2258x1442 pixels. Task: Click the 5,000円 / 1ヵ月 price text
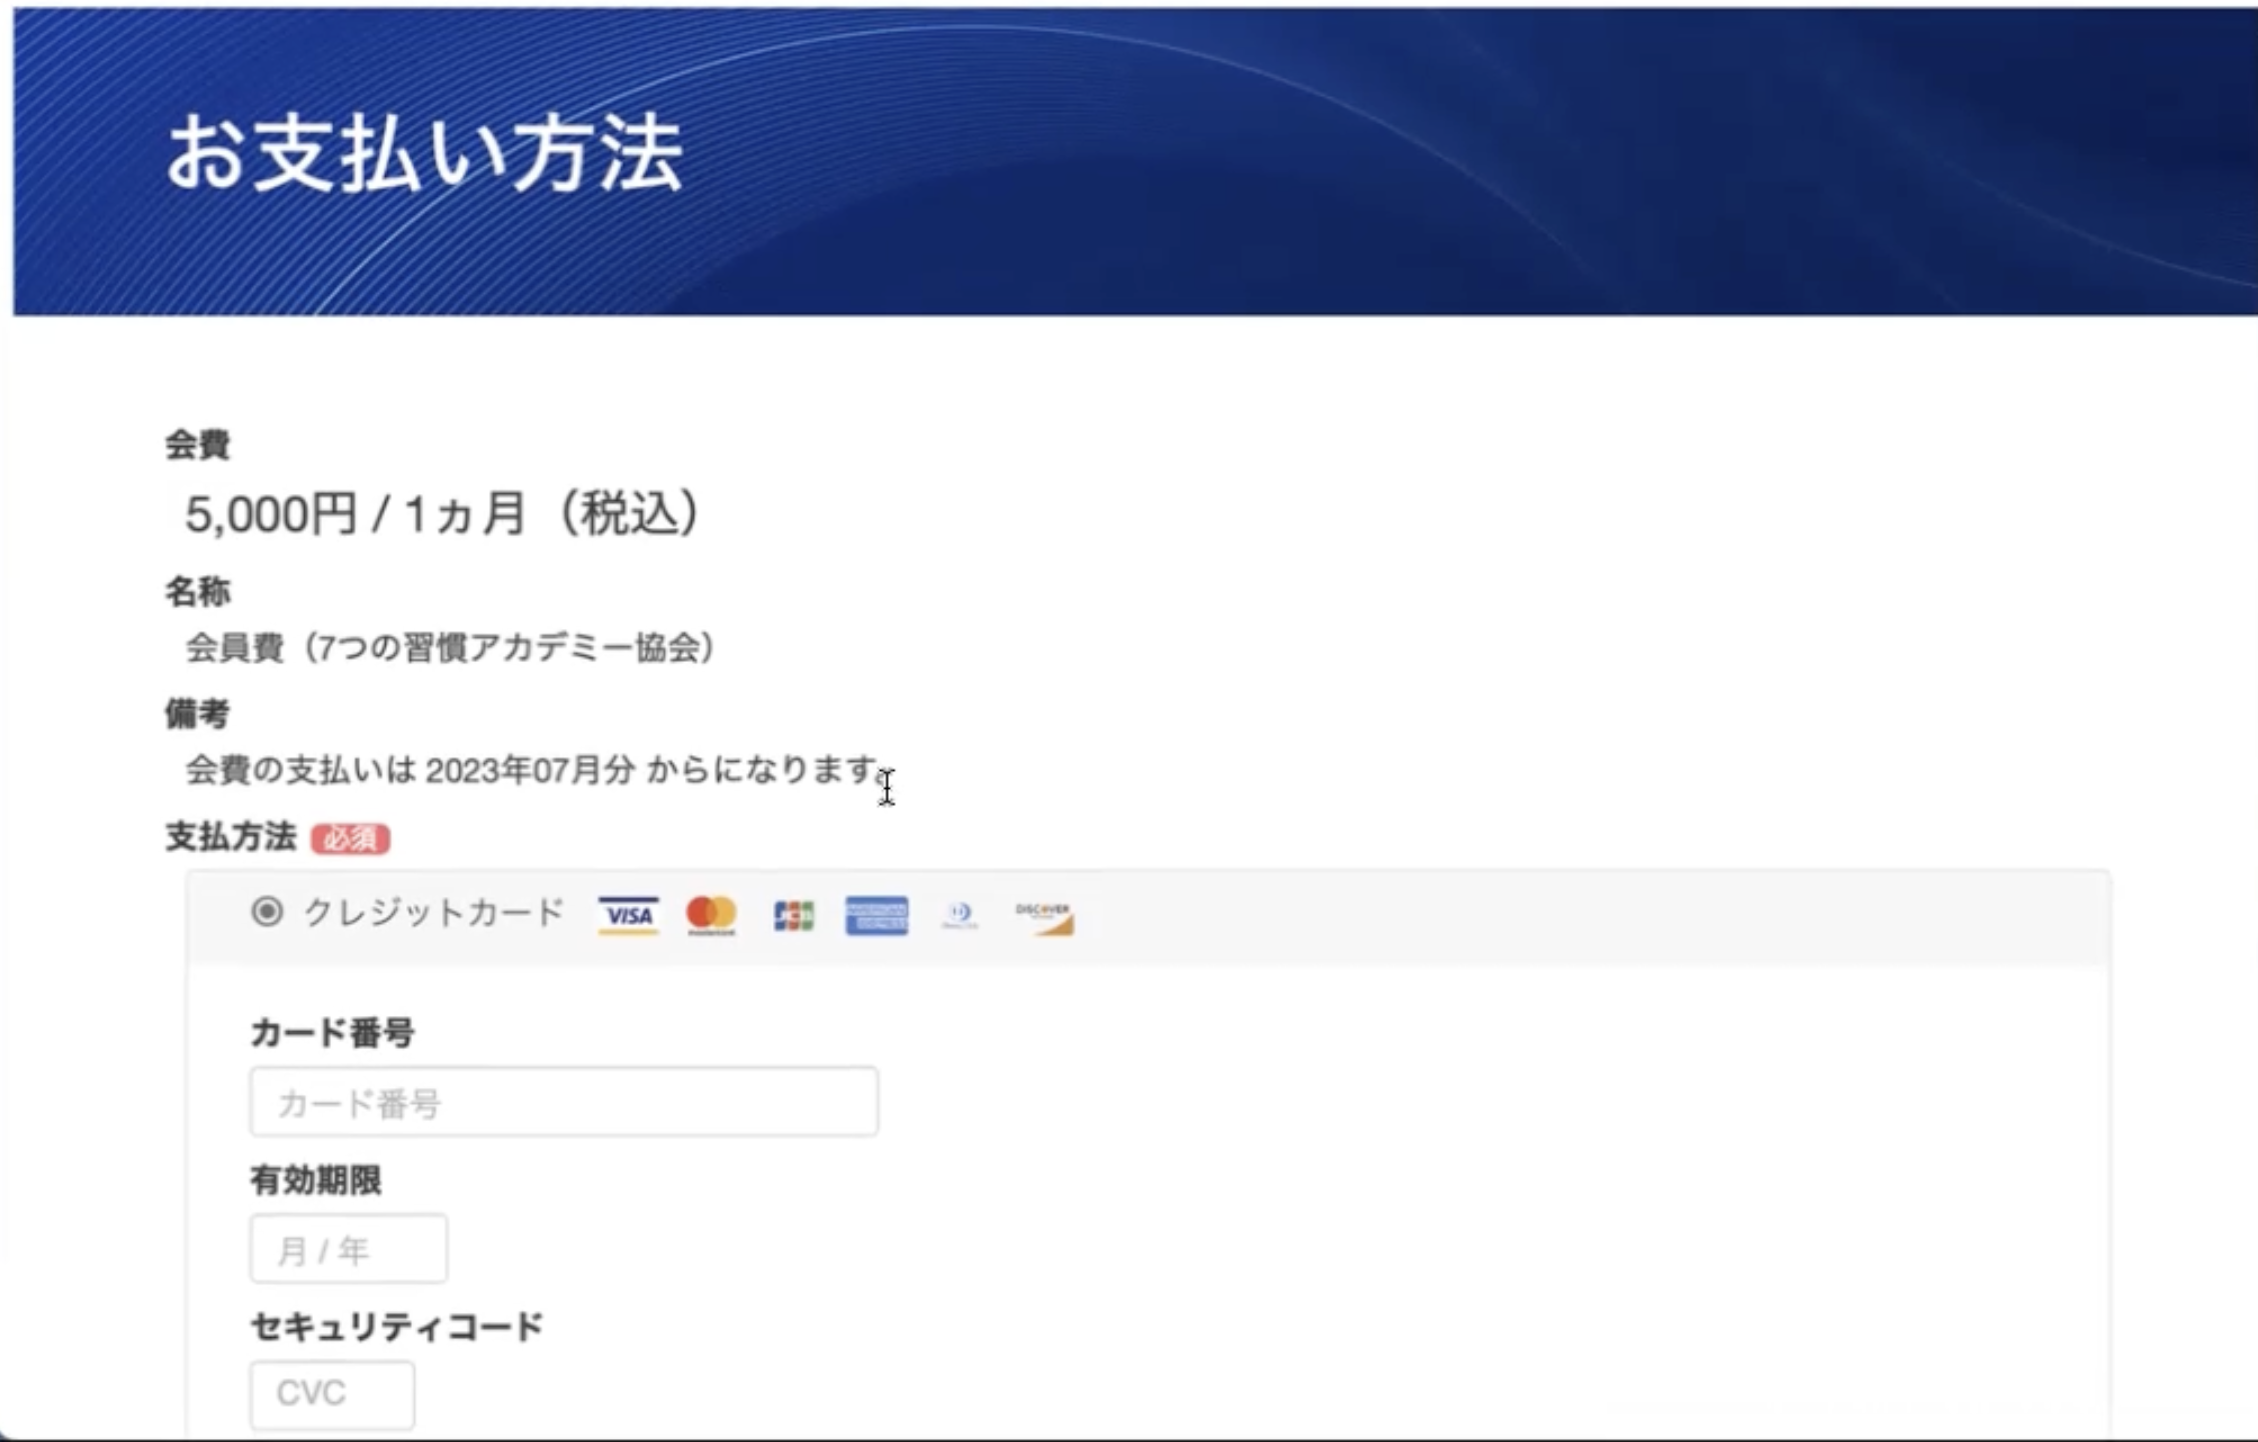[442, 514]
